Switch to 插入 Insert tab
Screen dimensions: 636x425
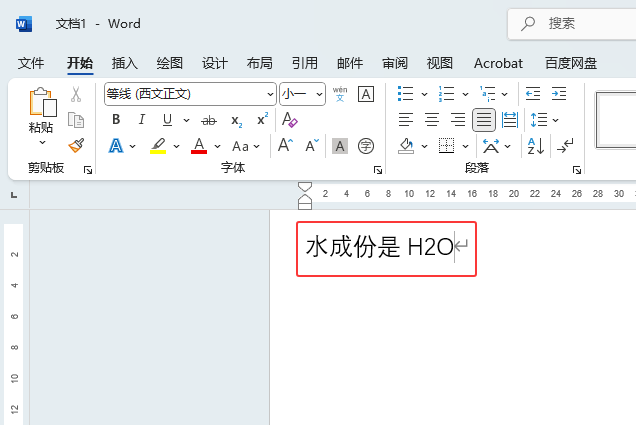[125, 63]
